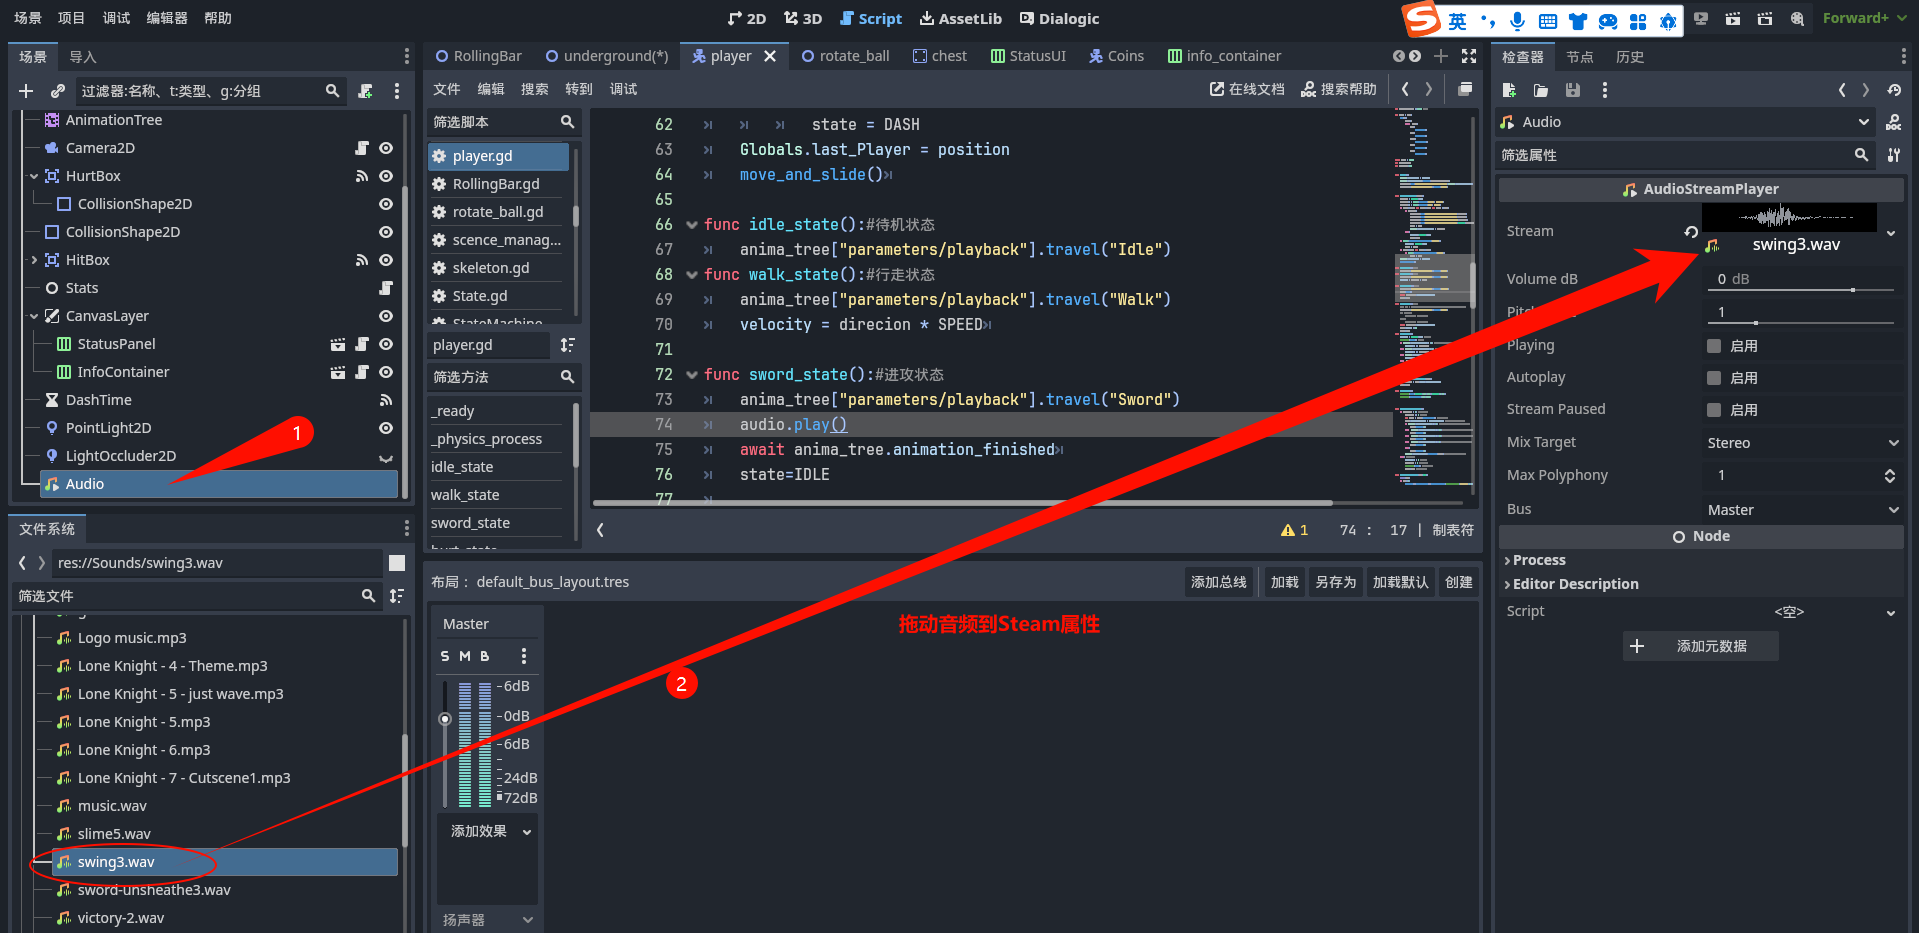Image resolution: width=1919 pixels, height=933 pixels.
Task: Toggle visibility of CanvasLayer
Action: pyautogui.click(x=386, y=316)
